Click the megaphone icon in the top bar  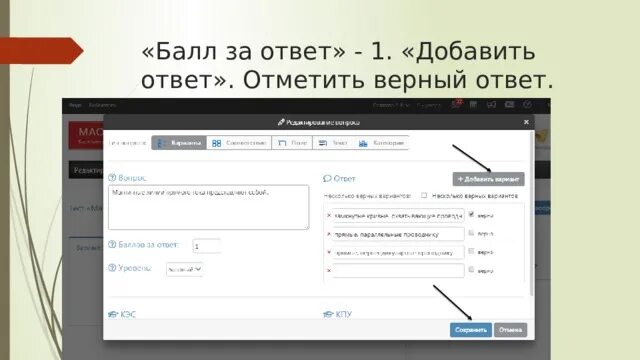pos(491,104)
